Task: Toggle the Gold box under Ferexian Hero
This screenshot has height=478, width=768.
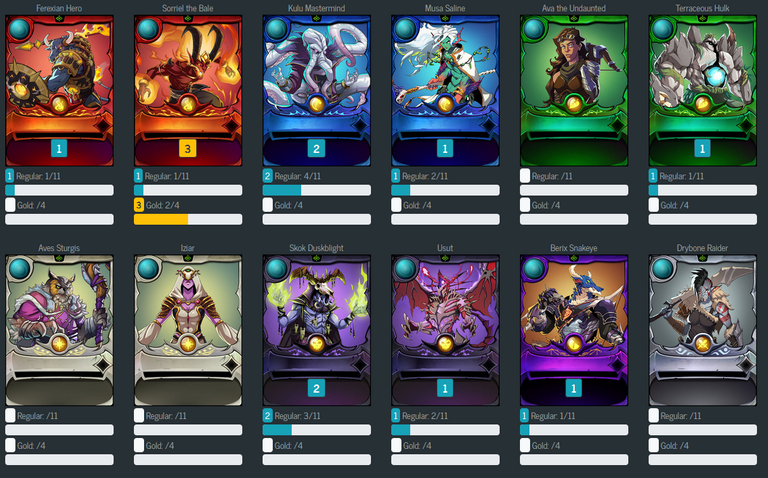Action: click(10, 205)
